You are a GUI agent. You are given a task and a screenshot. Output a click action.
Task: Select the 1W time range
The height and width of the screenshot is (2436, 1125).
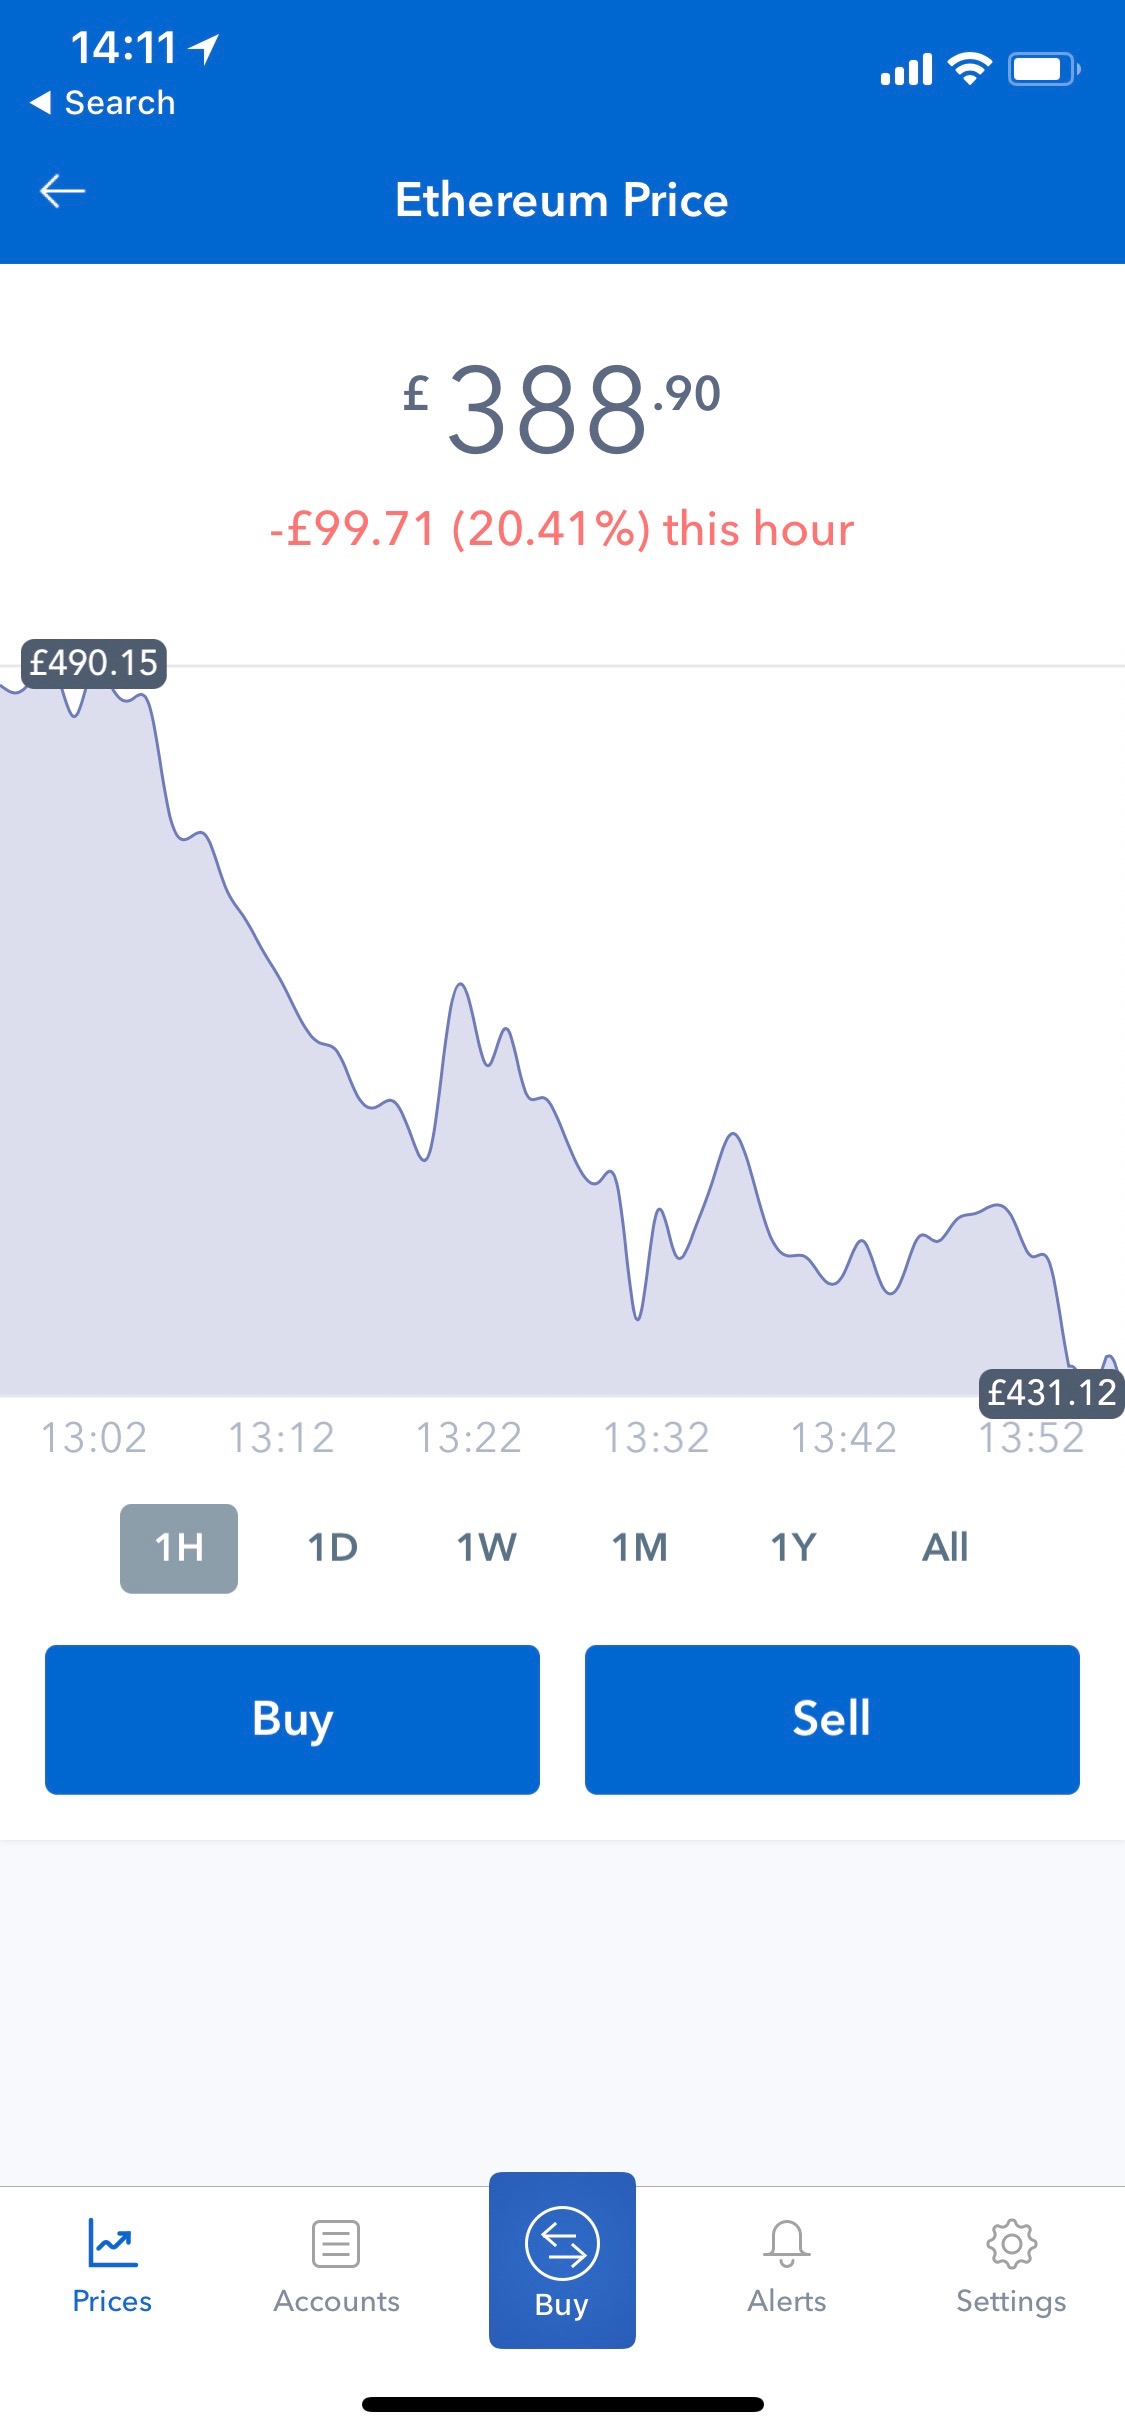coord(486,1548)
